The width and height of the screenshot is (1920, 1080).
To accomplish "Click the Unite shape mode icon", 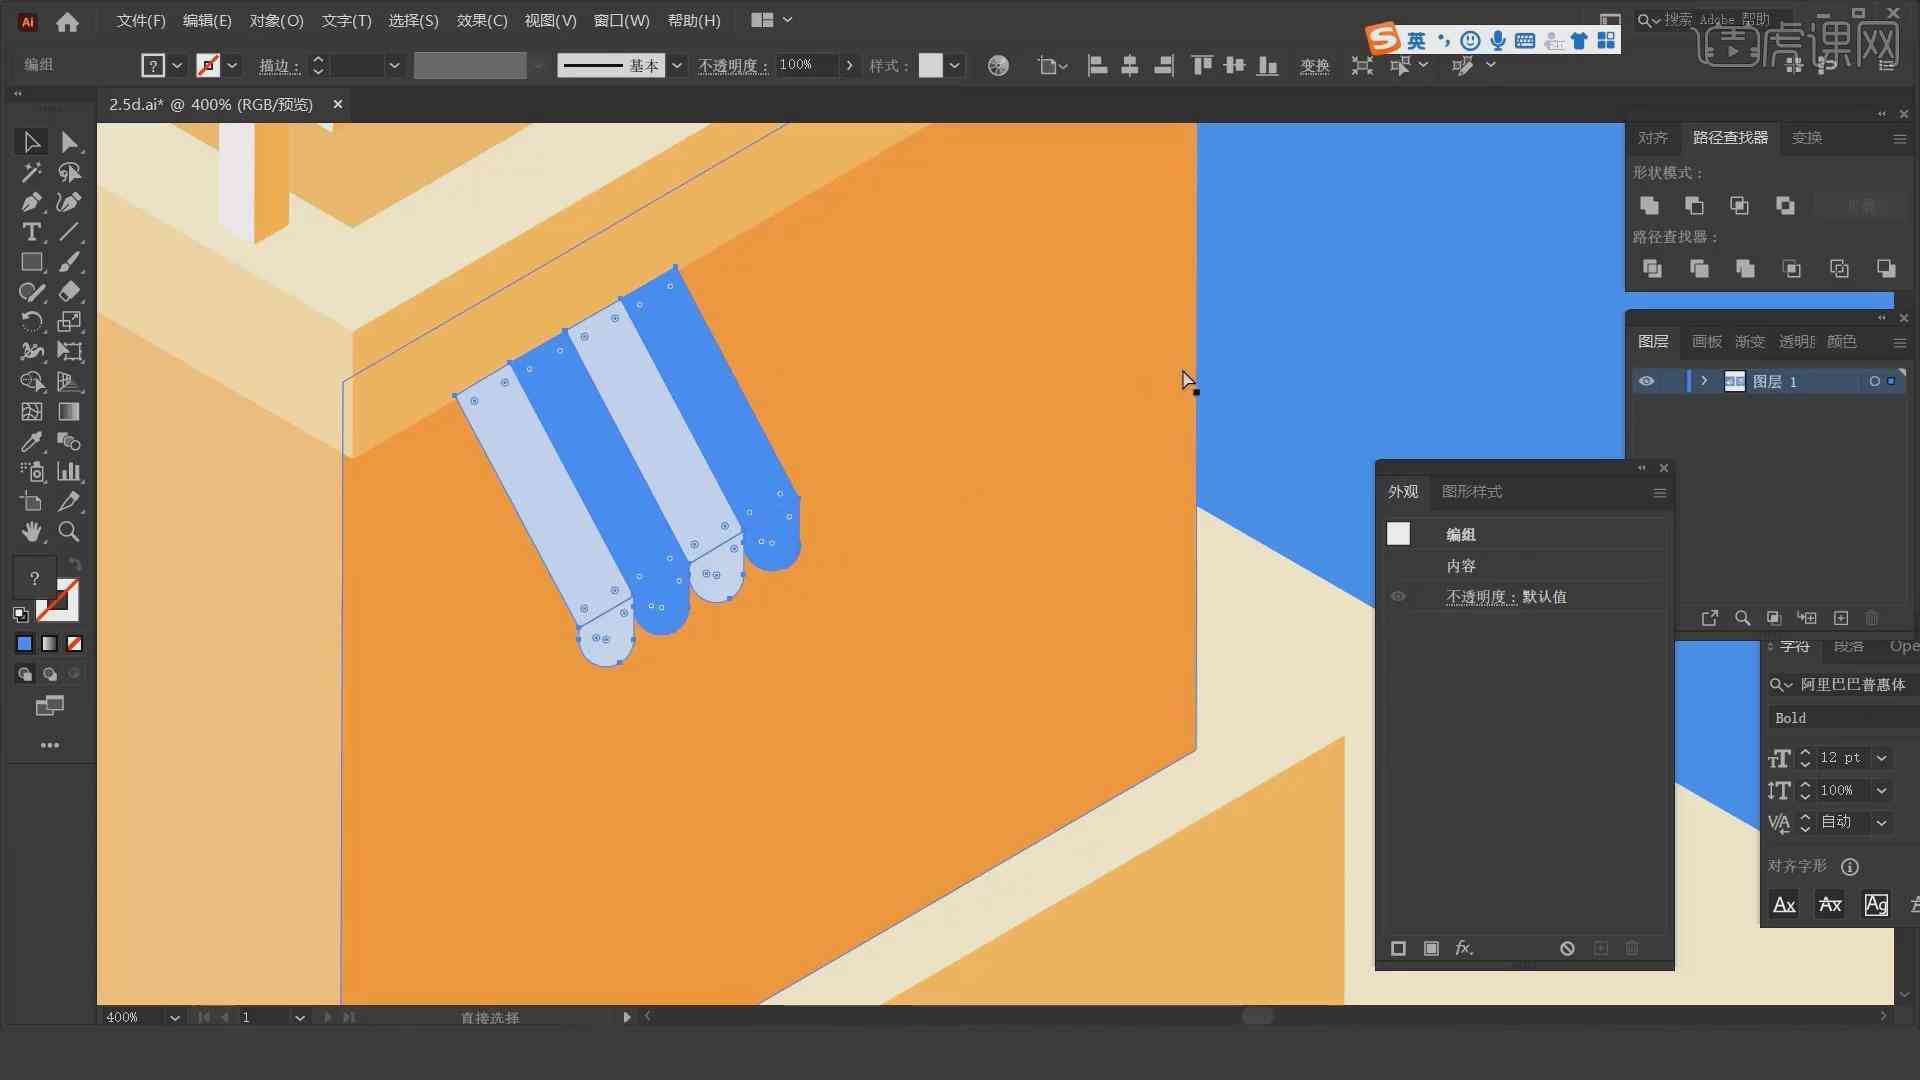I will click(1649, 205).
